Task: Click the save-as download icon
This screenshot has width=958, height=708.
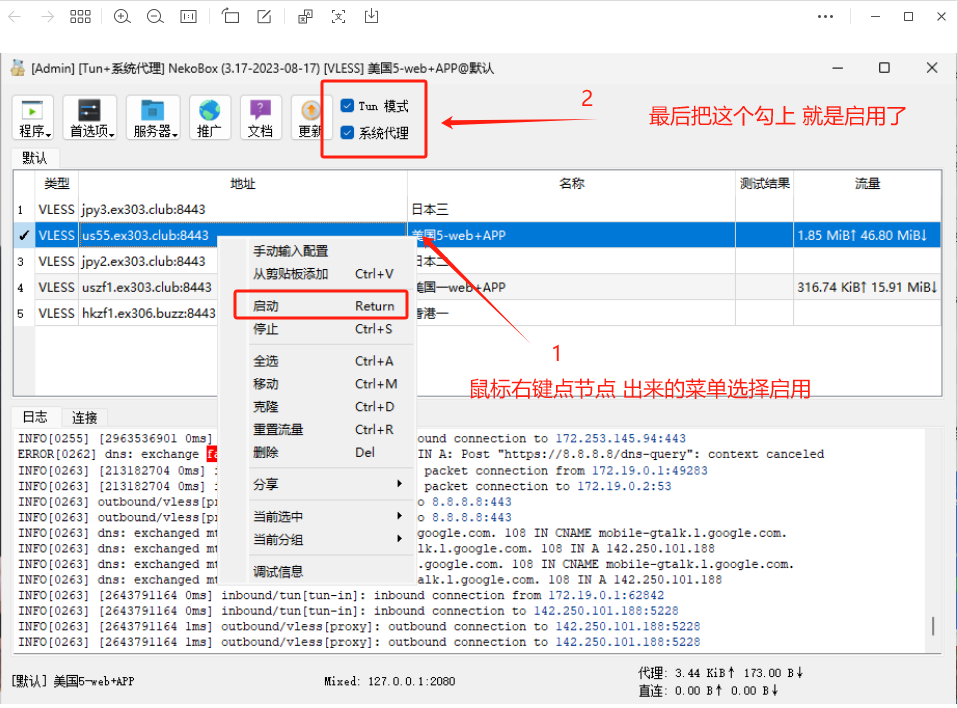Action: coord(372,16)
